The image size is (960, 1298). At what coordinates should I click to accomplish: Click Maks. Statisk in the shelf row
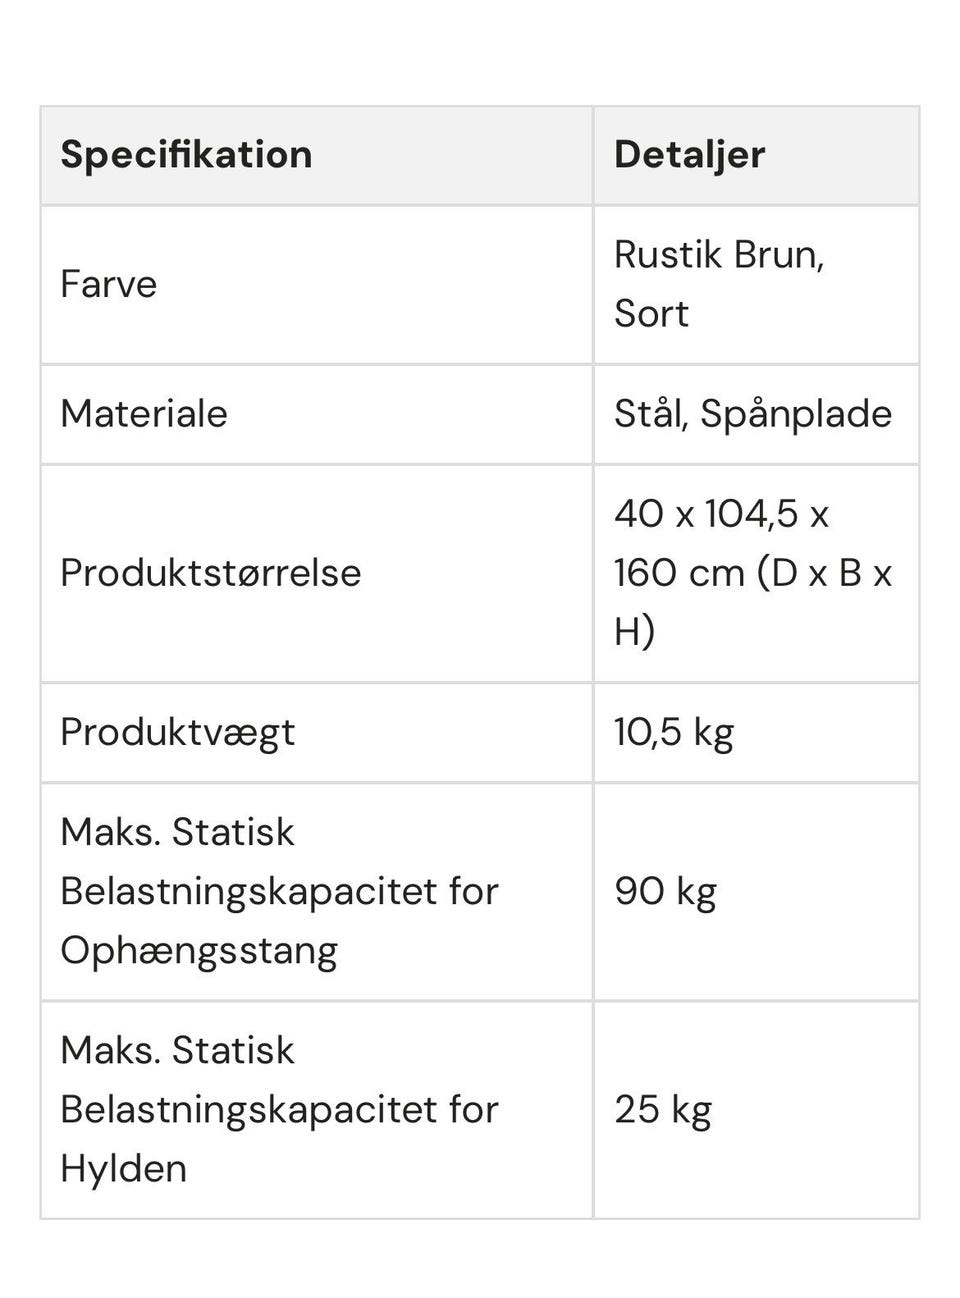[177, 1050]
